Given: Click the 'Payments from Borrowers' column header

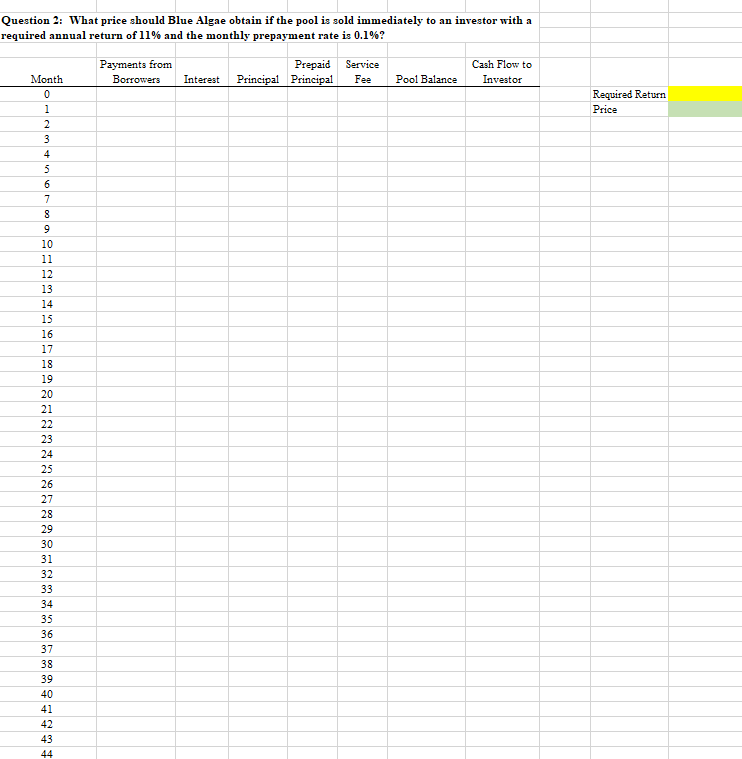Looking at the screenshot, I should 136,72.
